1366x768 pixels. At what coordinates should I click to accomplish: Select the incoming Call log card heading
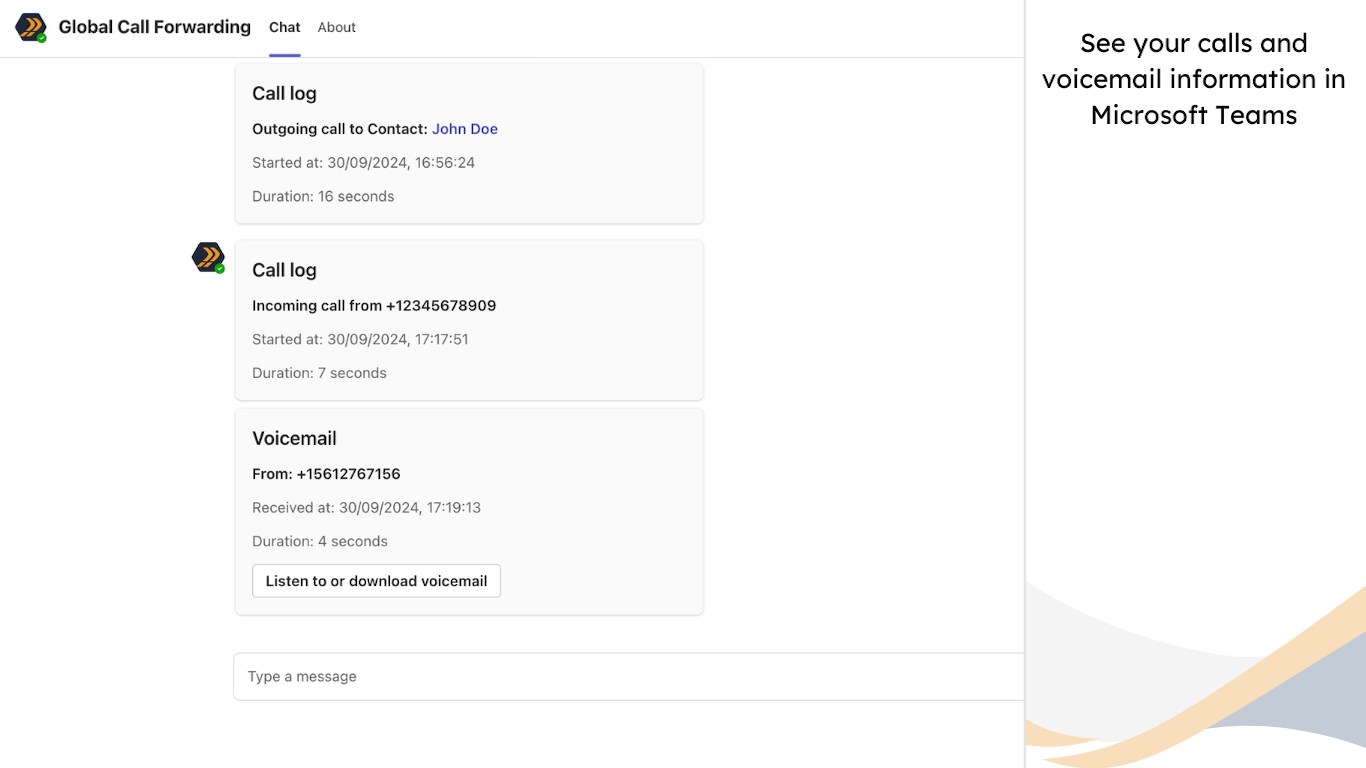click(x=284, y=270)
